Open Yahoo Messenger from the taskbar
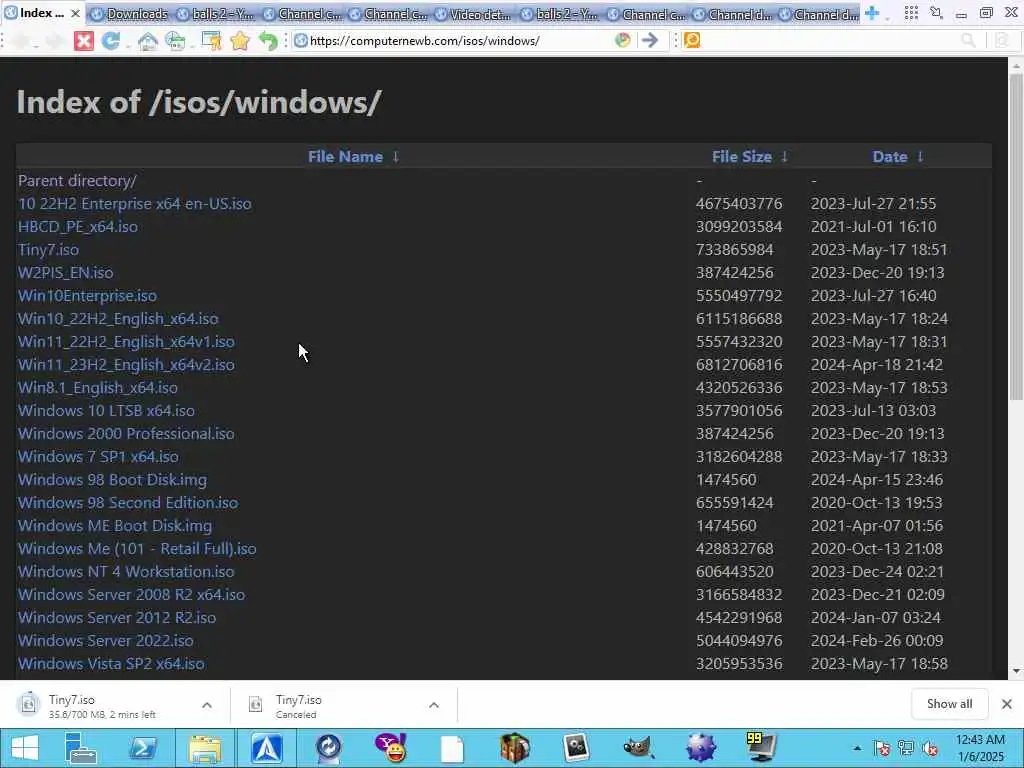The width and height of the screenshot is (1024, 768). 391,748
